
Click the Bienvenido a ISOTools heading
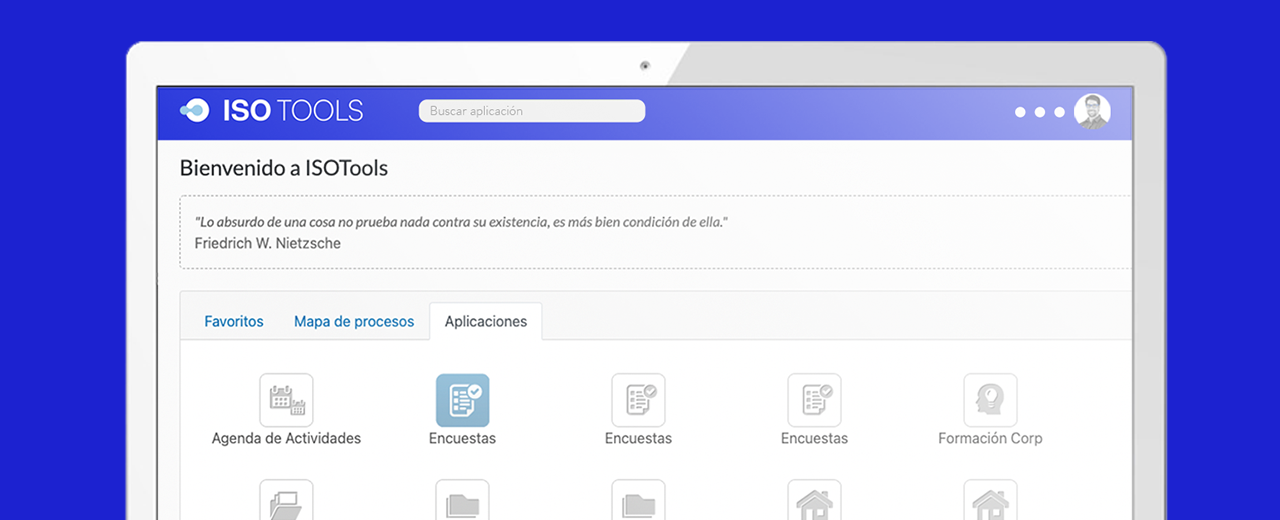[x=284, y=168]
